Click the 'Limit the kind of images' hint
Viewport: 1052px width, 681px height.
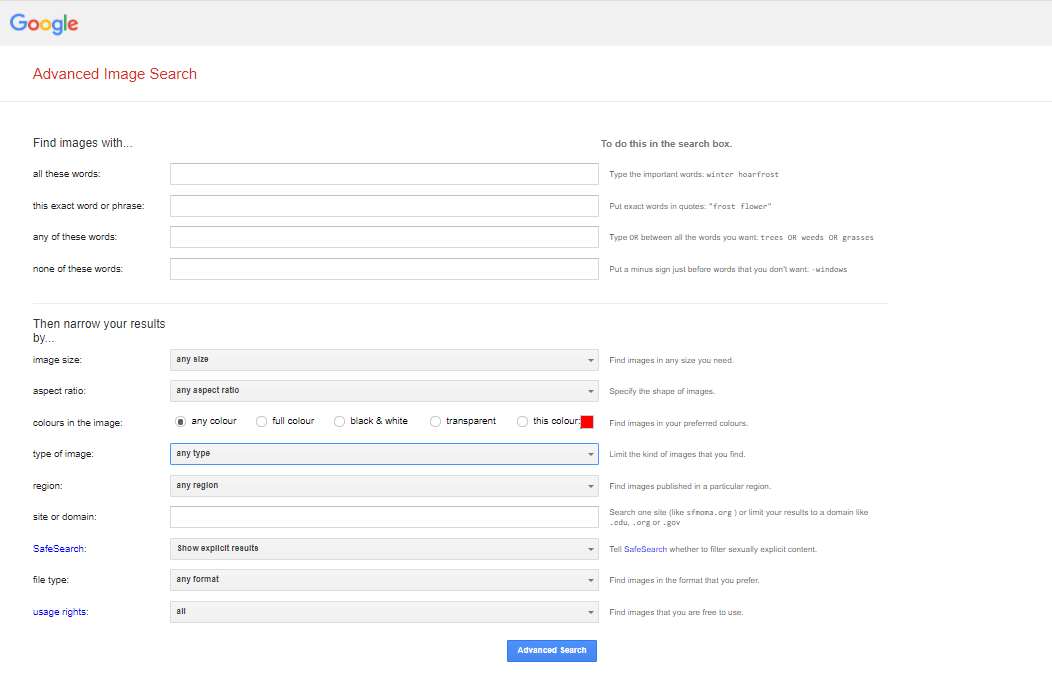click(x=677, y=454)
